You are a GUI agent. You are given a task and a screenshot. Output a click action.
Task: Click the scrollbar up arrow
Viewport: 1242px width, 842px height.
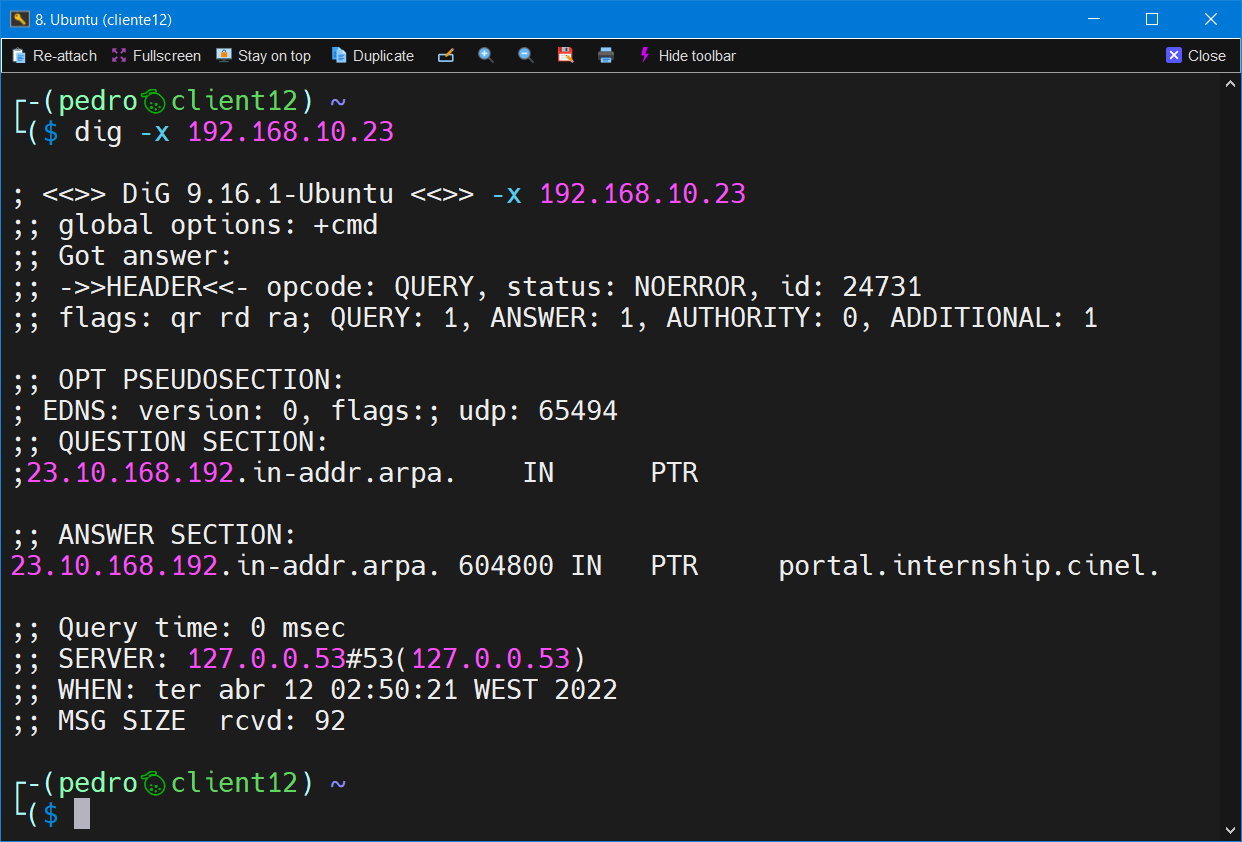pos(1230,83)
